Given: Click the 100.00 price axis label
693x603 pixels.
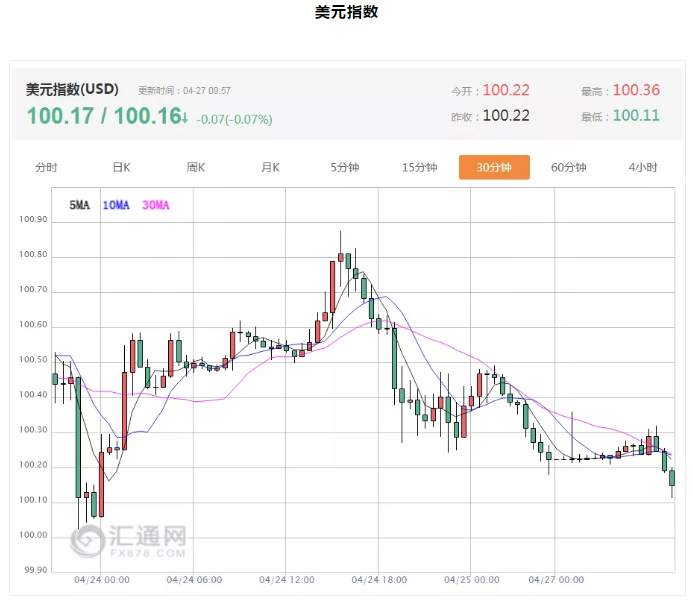Looking at the screenshot, I should tap(33, 535).
